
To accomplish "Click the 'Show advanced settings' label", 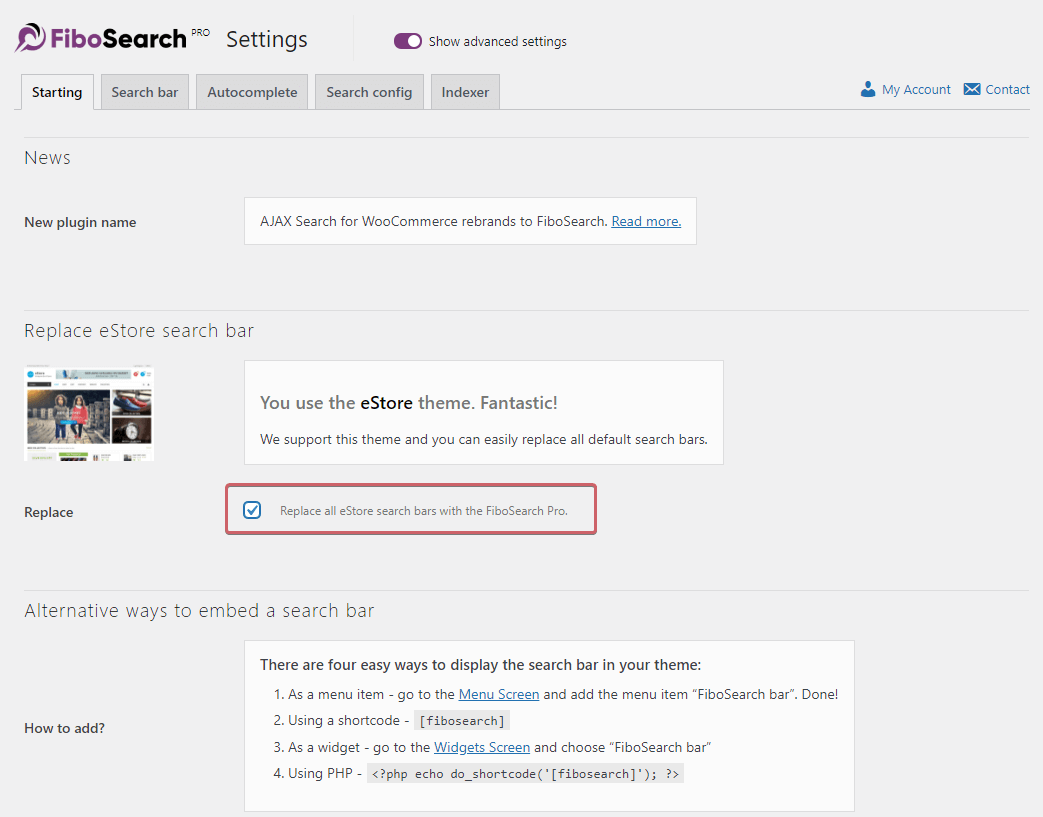I will [498, 41].
